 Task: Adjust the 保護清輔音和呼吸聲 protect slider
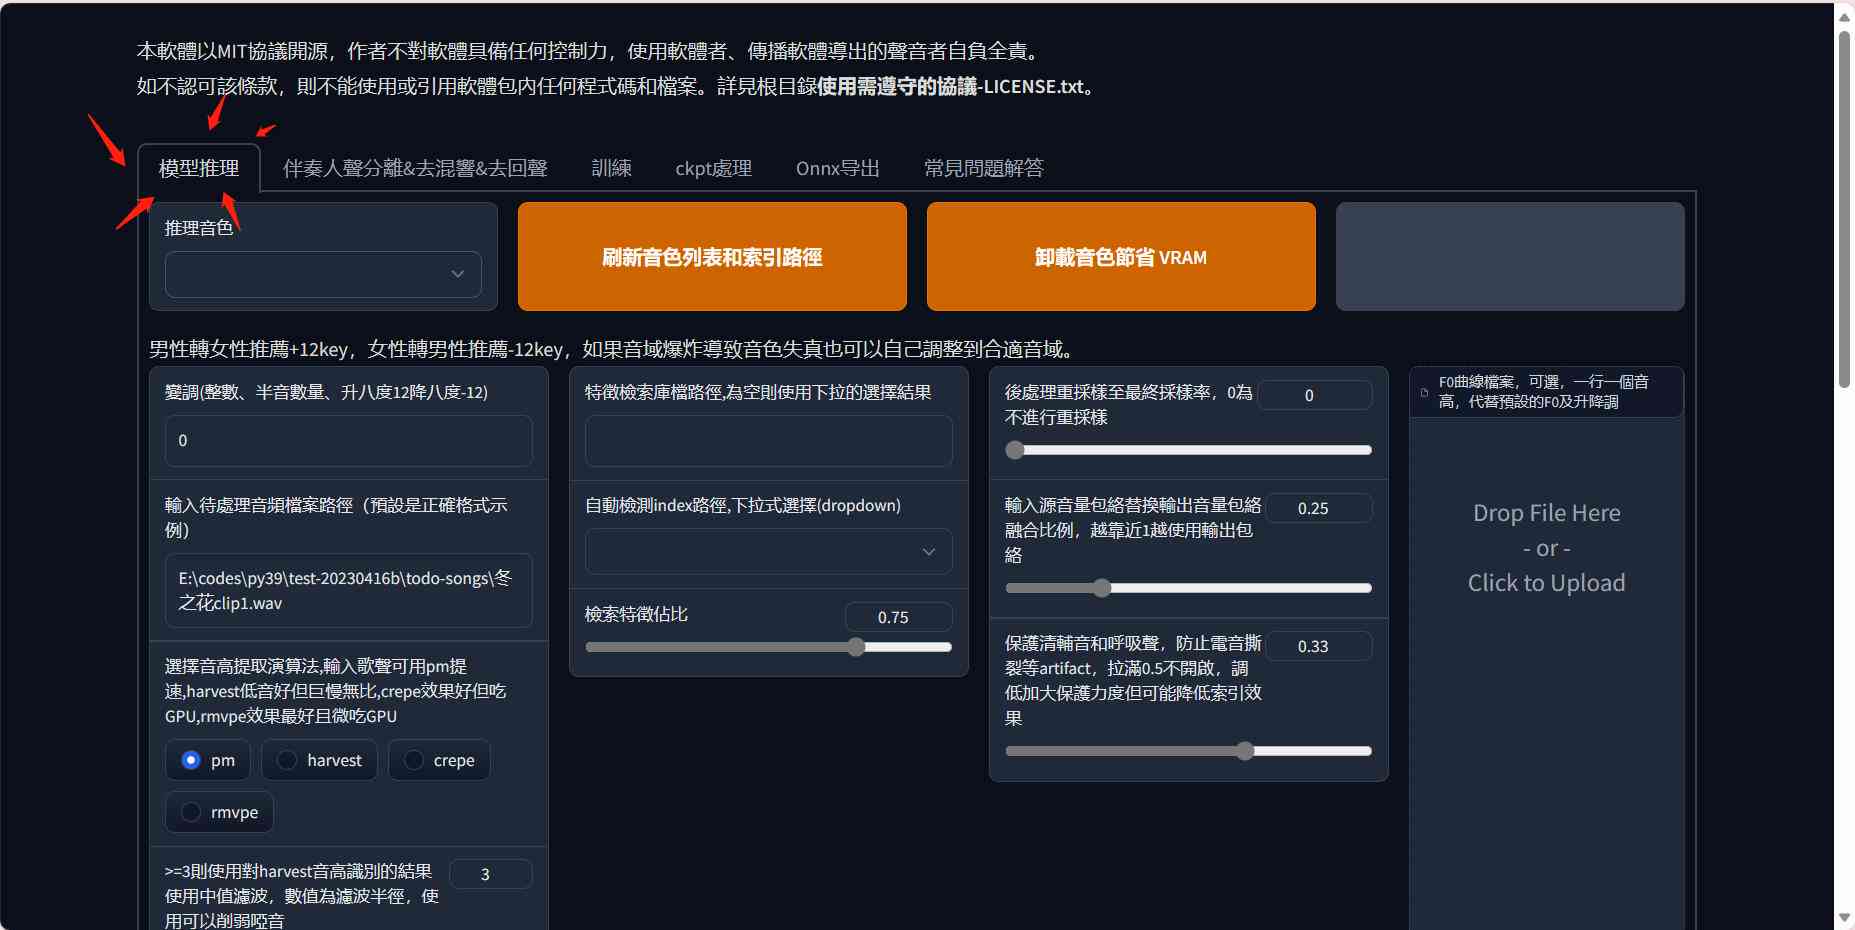point(1188,751)
